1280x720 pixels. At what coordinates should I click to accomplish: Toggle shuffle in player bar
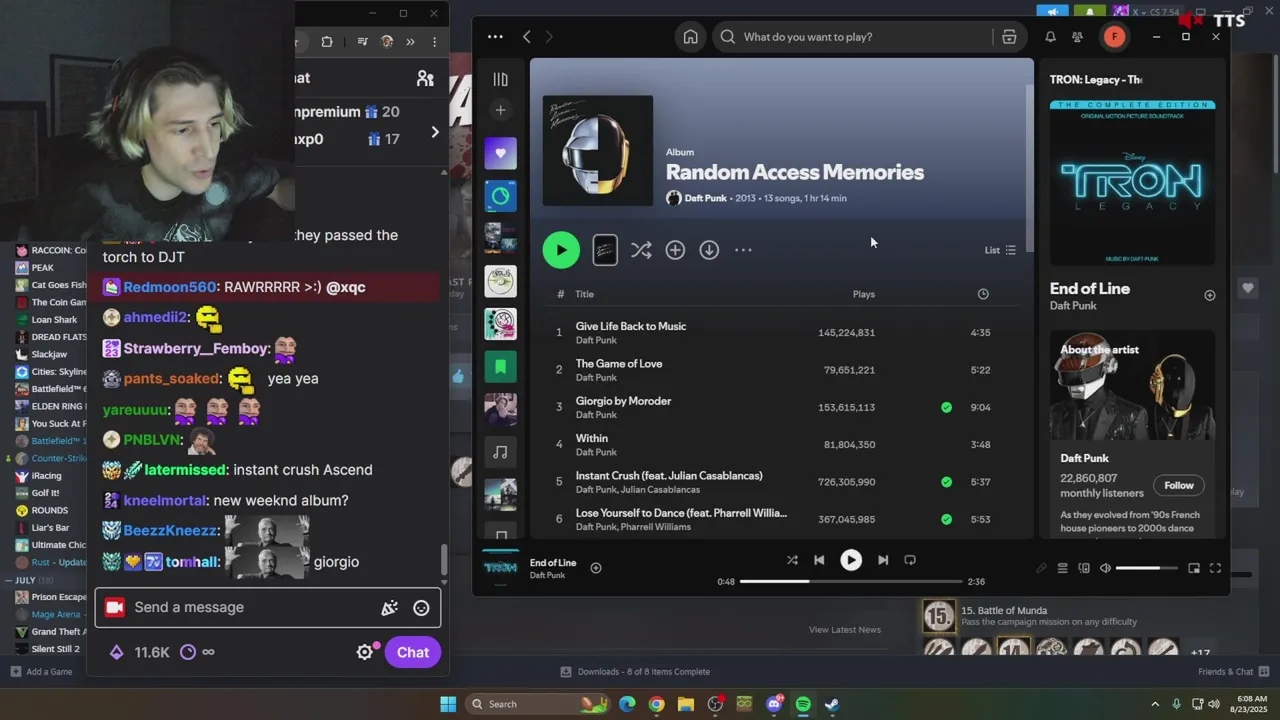click(792, 560)
